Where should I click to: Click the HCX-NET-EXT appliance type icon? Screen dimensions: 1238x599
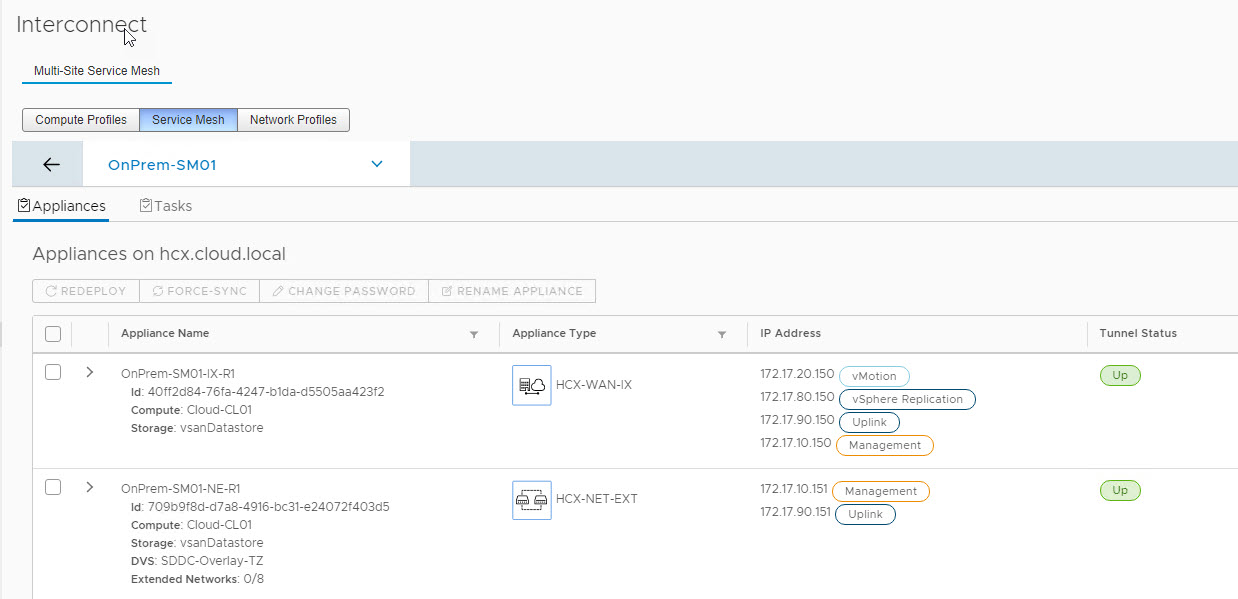coord(531,499)
